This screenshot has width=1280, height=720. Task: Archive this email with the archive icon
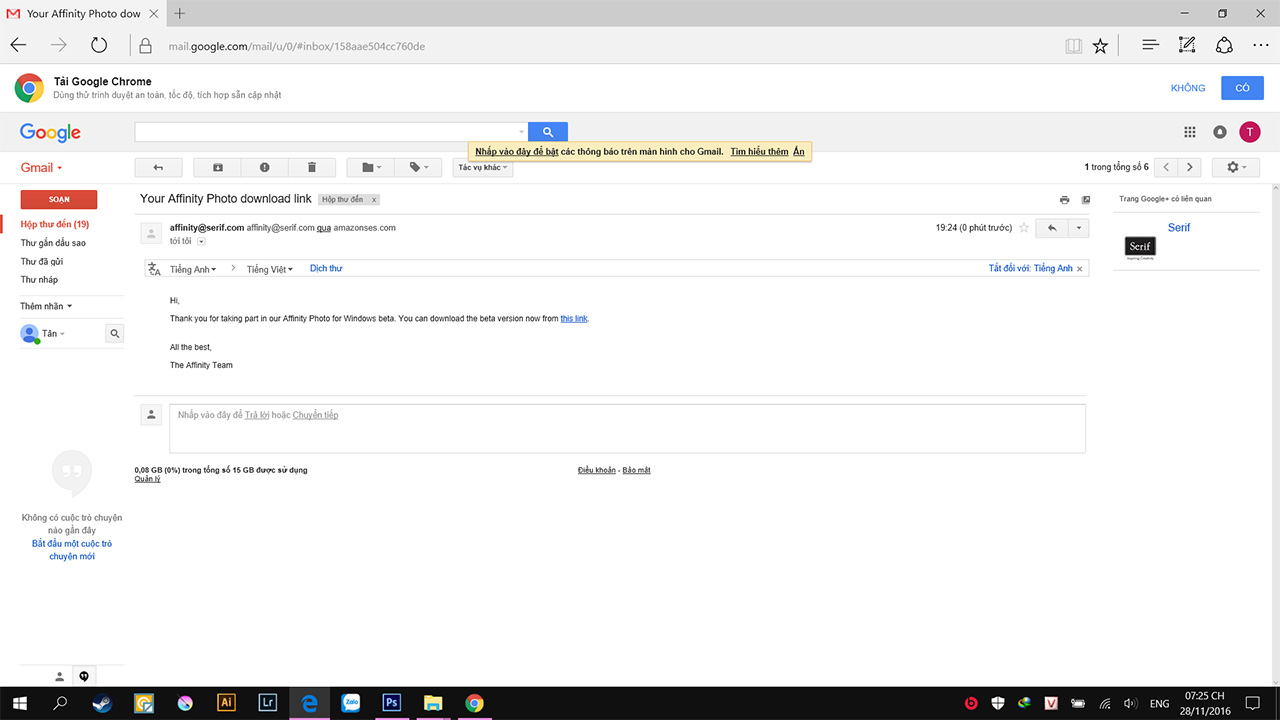[x=218, y=168]
